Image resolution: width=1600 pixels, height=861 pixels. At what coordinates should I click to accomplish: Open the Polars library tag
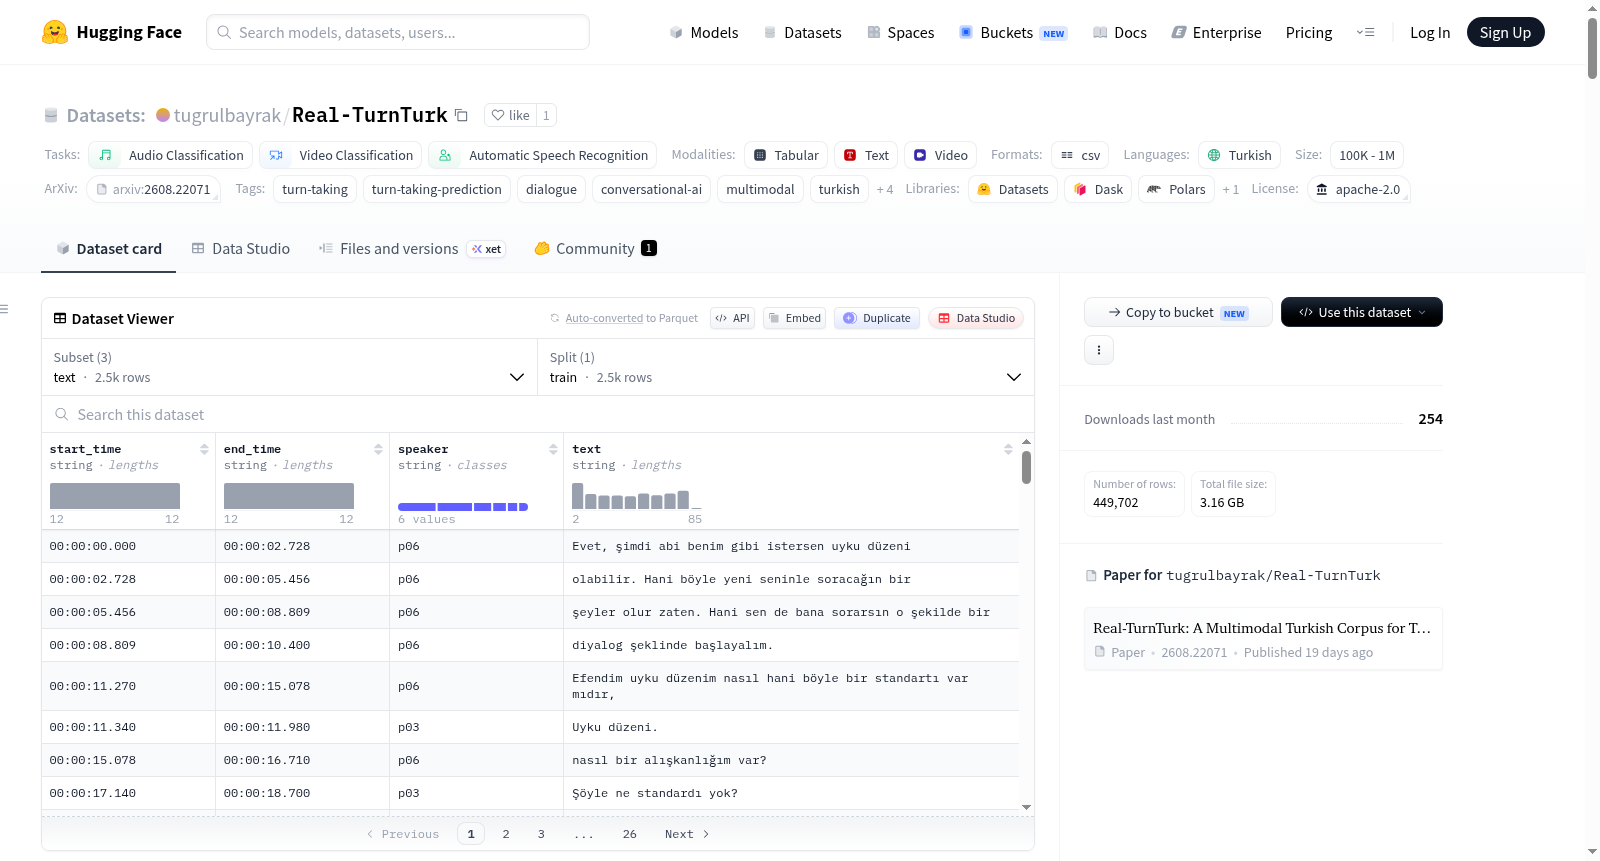click(x=1176, y=189)
